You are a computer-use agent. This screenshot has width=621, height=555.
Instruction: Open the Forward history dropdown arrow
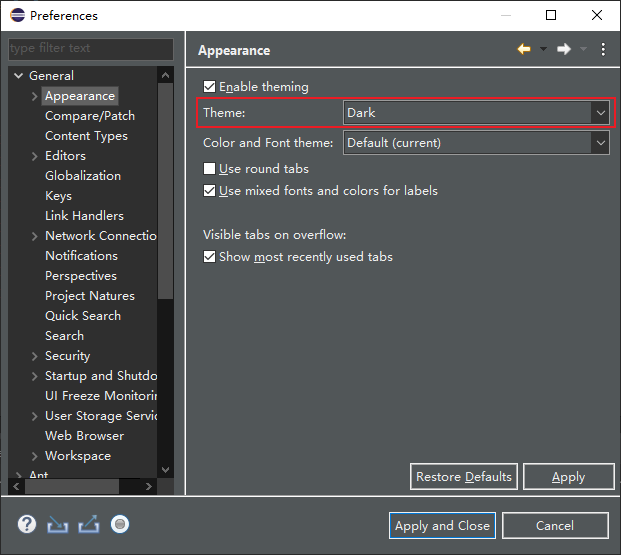click(x=583, y=49)
